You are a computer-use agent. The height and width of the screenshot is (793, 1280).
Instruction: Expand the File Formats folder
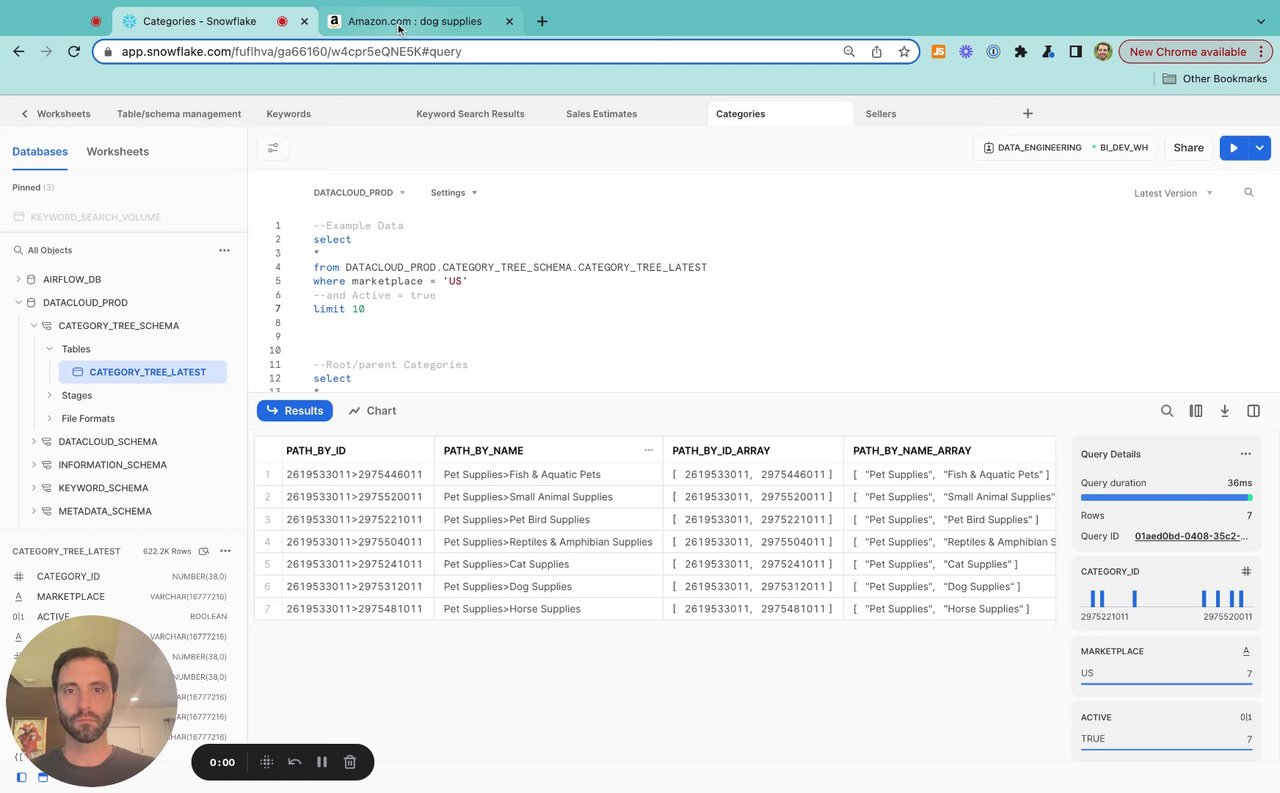click(x=50, y=418)
